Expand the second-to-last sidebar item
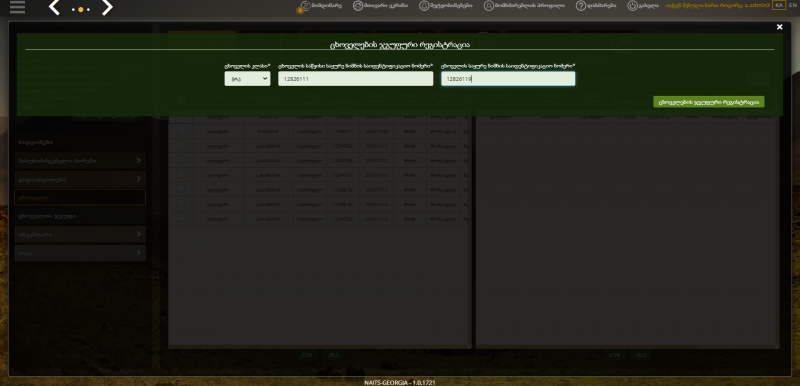The width and height of the screenshot is (800, 386). 80,235
